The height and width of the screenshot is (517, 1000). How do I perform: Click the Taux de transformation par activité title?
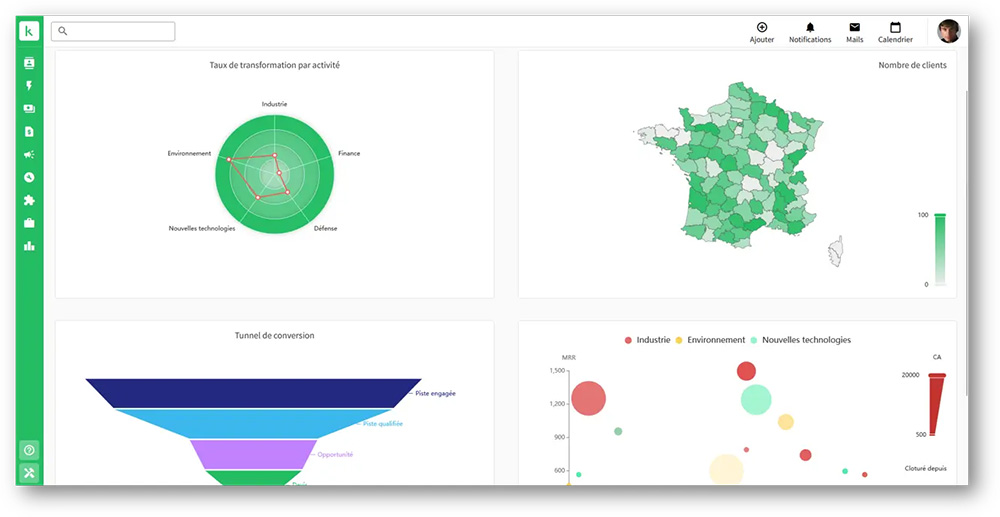point(274,65)
